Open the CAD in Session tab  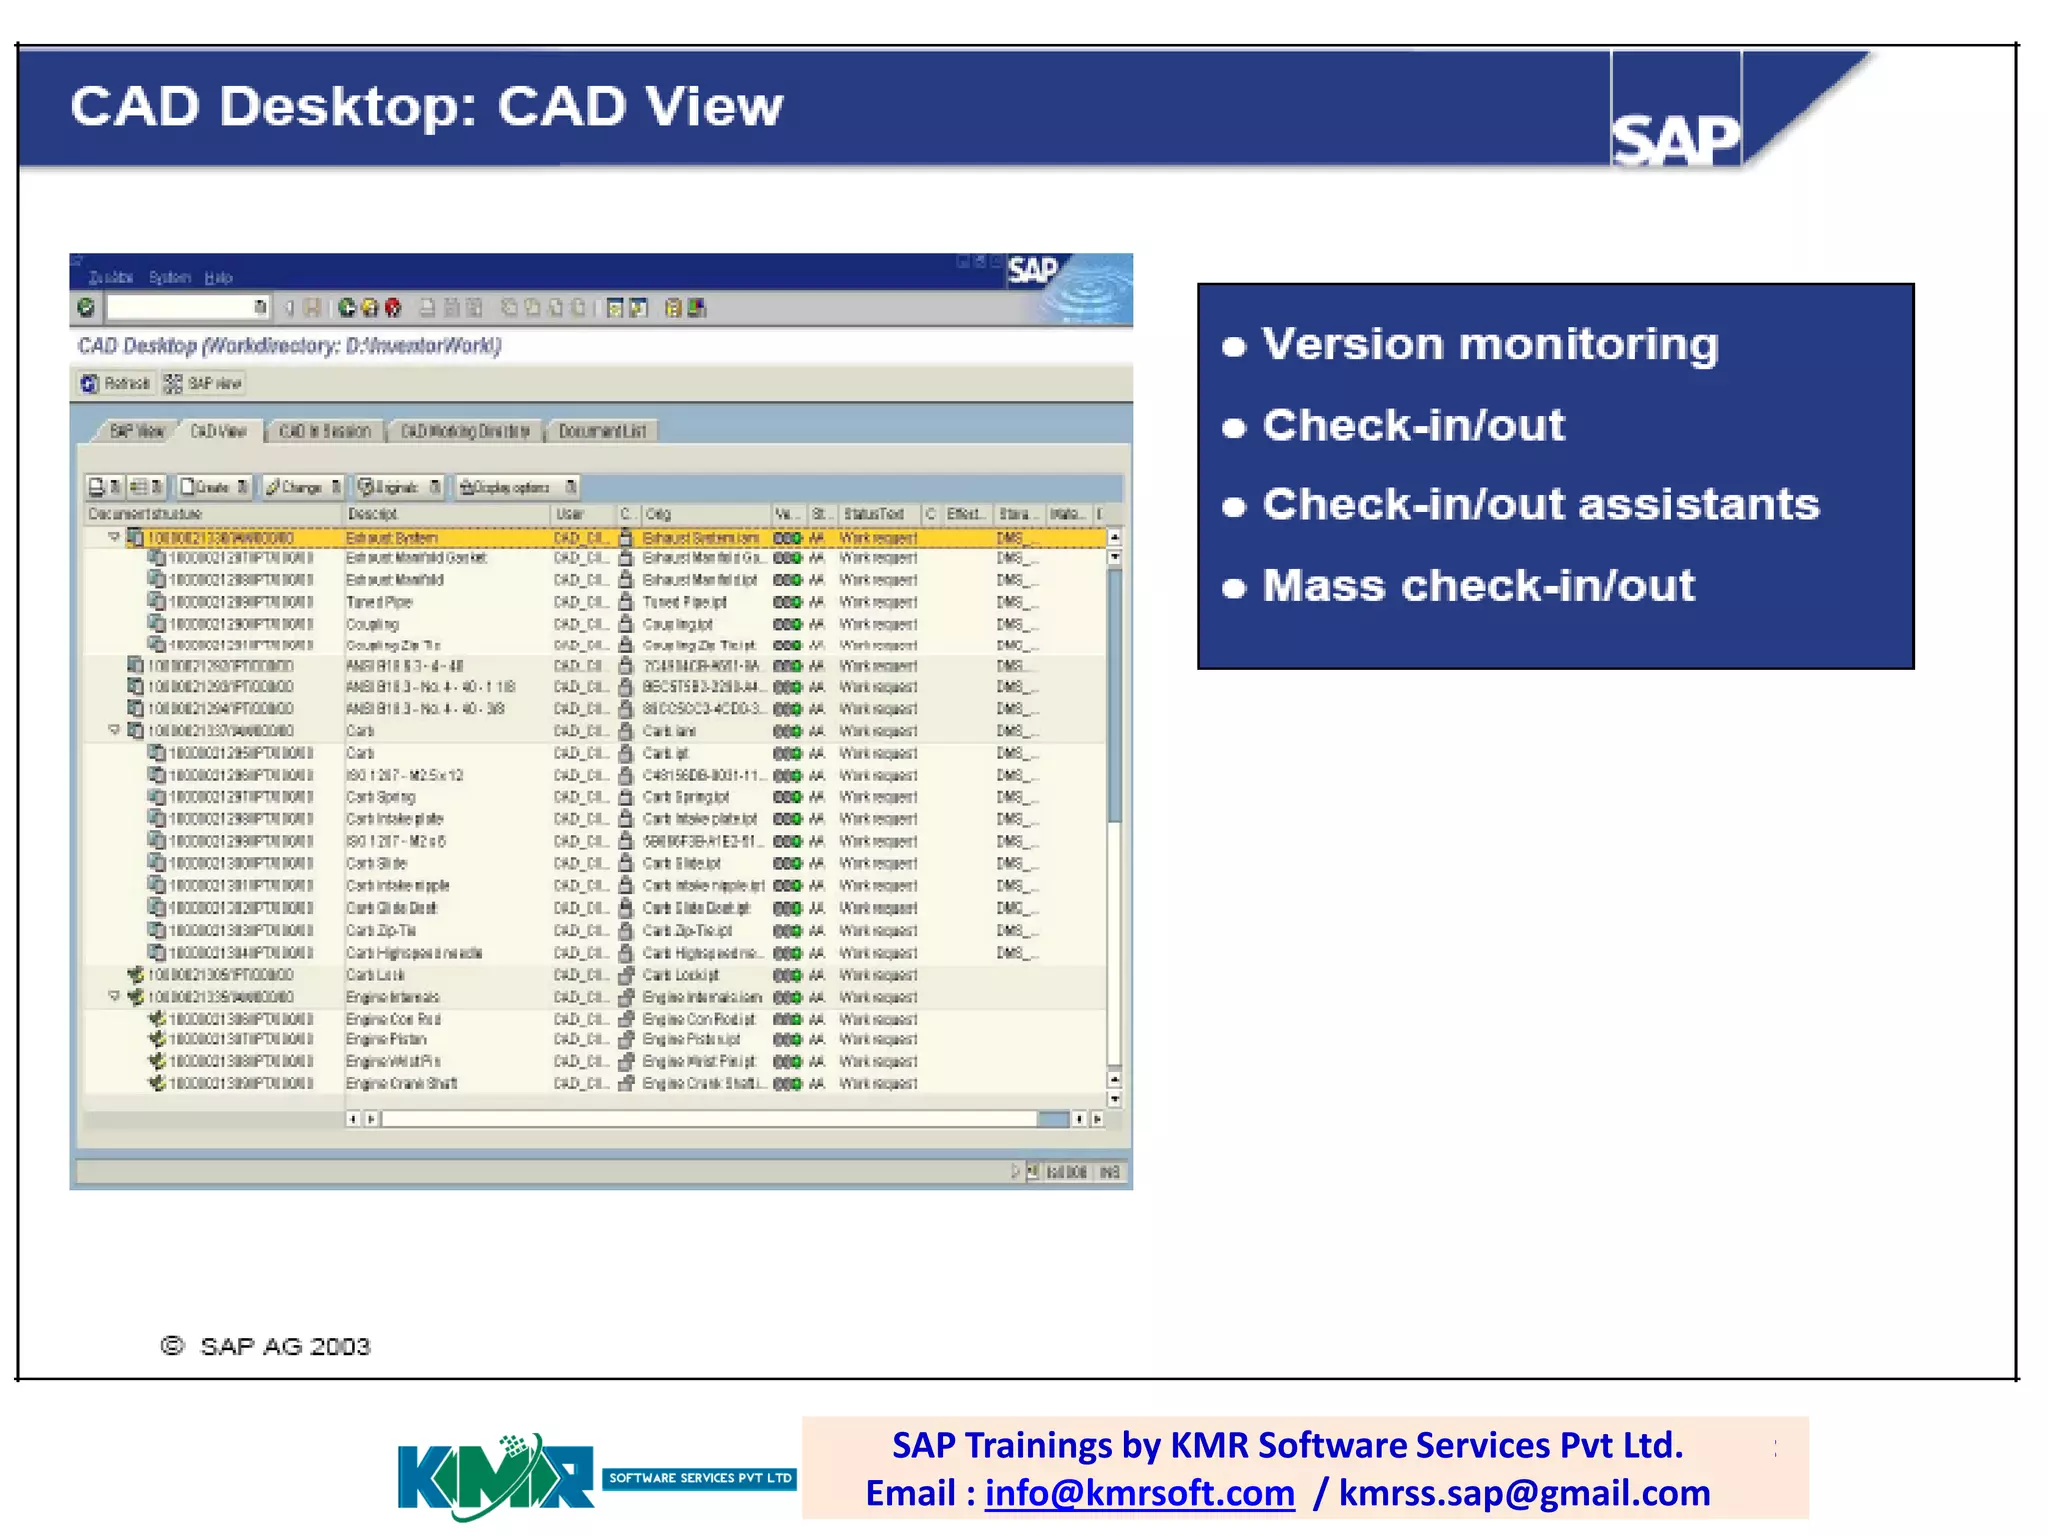tap(325, 431)
